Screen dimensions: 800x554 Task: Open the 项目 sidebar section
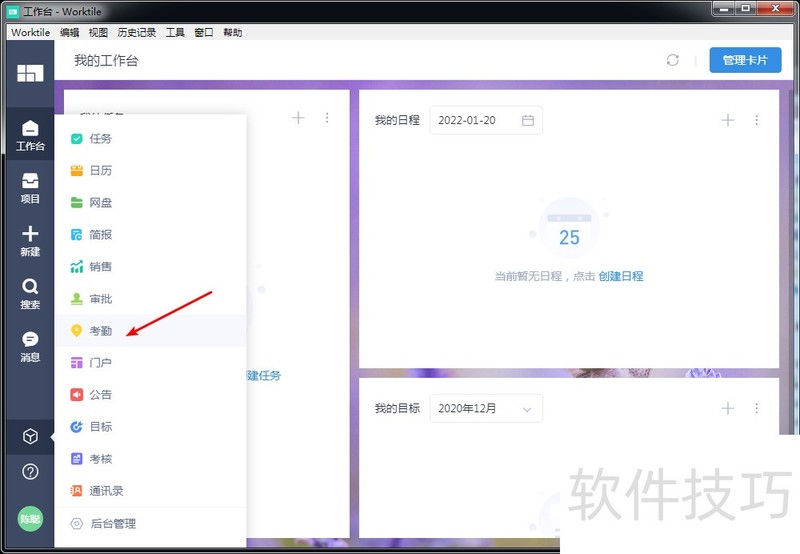30,188
